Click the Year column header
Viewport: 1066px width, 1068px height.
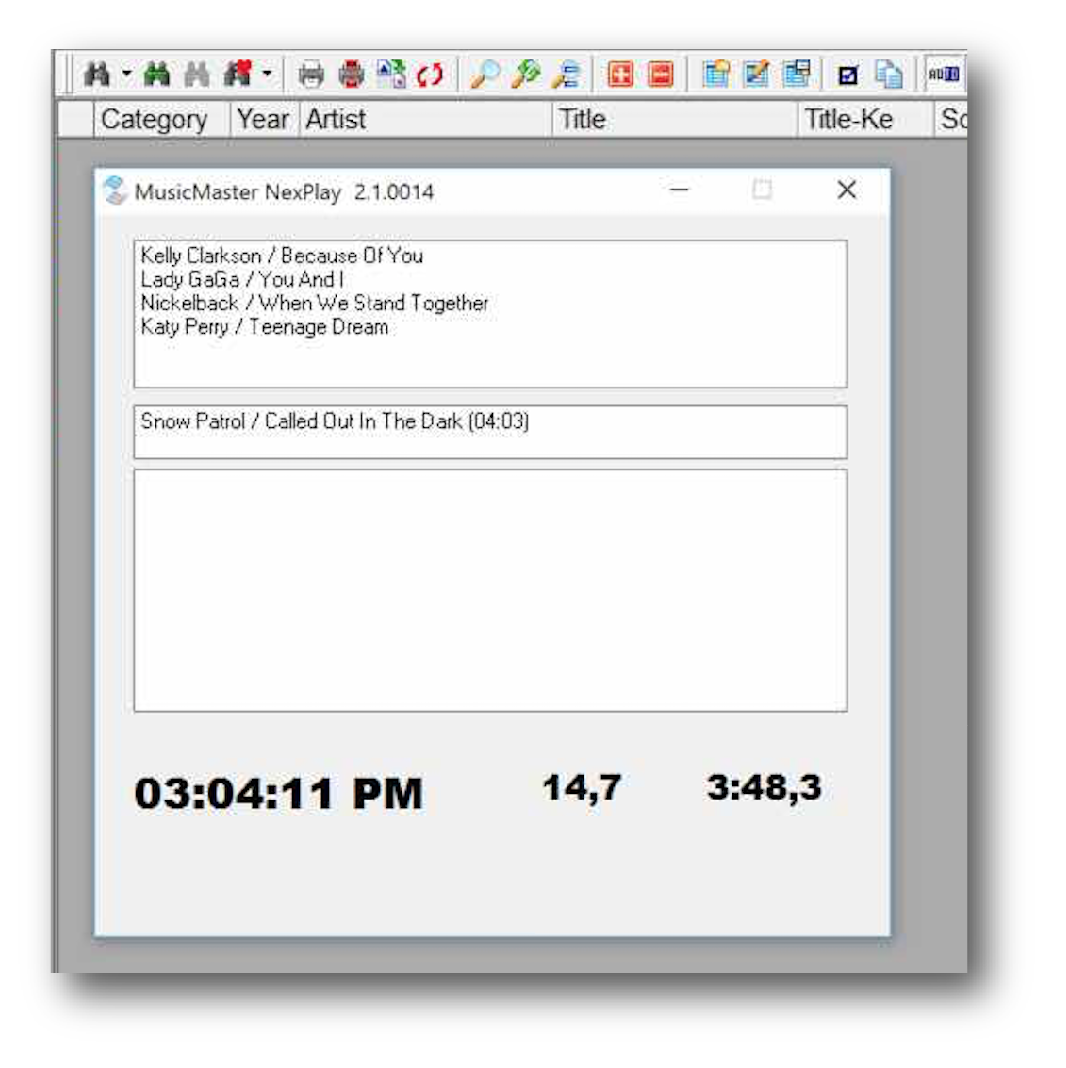click(x=262, y=120)
